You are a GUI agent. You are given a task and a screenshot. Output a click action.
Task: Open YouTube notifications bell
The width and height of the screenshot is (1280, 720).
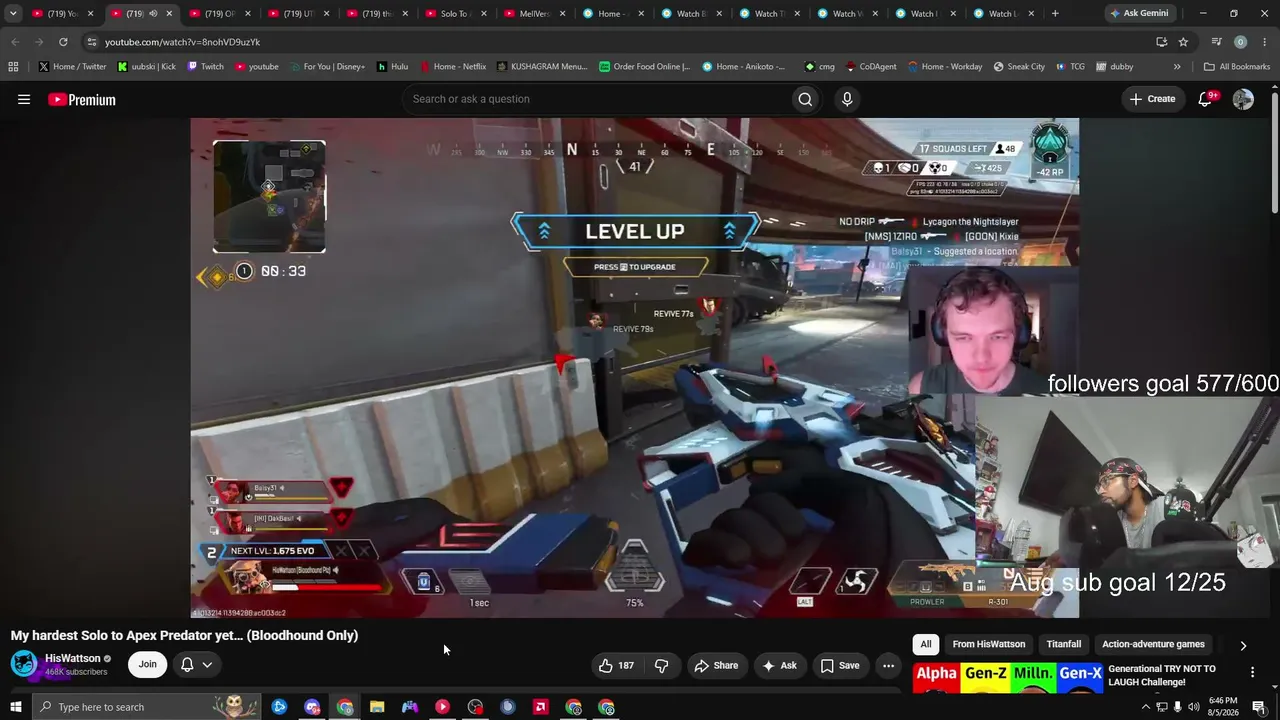click(1206, 99)
